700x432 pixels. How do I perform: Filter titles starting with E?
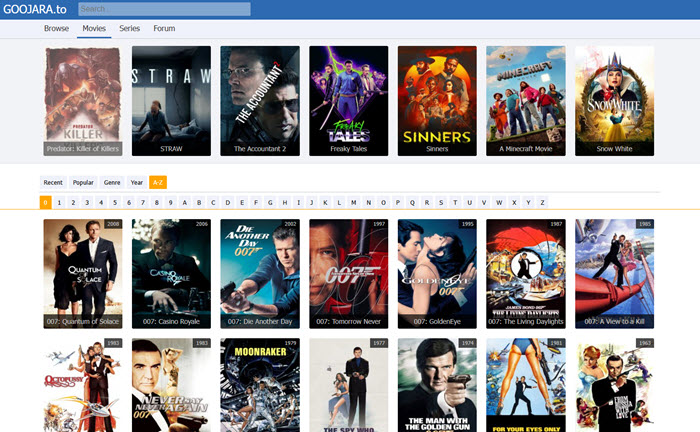tap(242, 203)
